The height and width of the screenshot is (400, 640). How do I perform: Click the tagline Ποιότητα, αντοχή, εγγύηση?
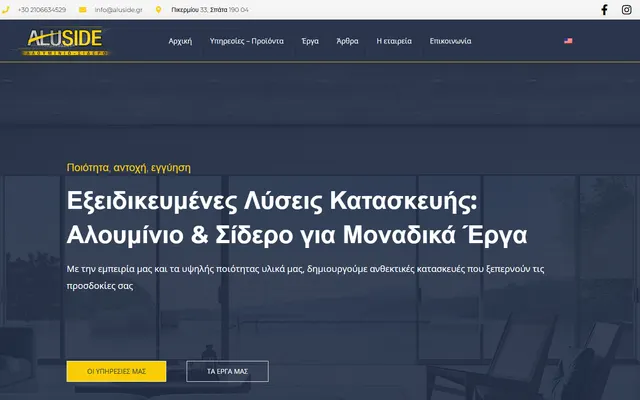(129, 168)
